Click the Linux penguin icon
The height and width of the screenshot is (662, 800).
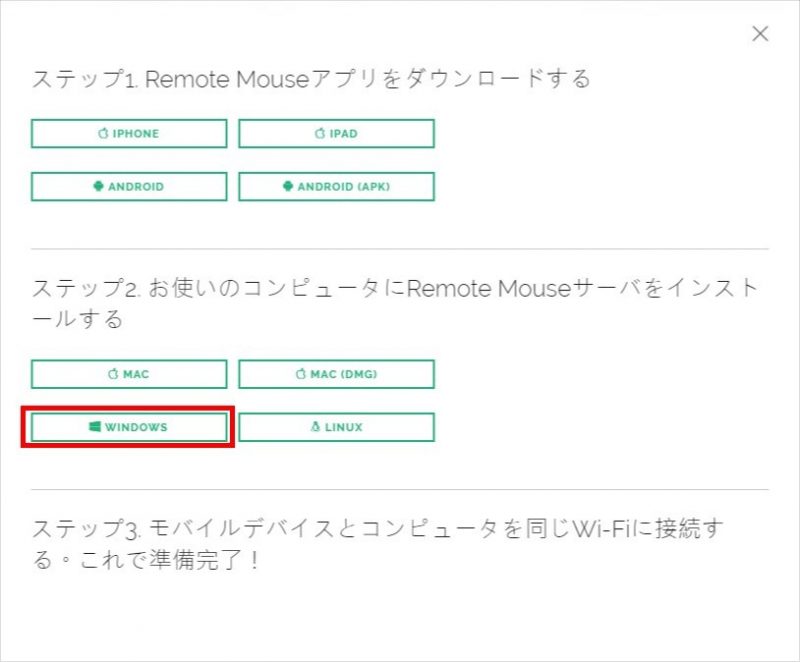tap(316, 427)
